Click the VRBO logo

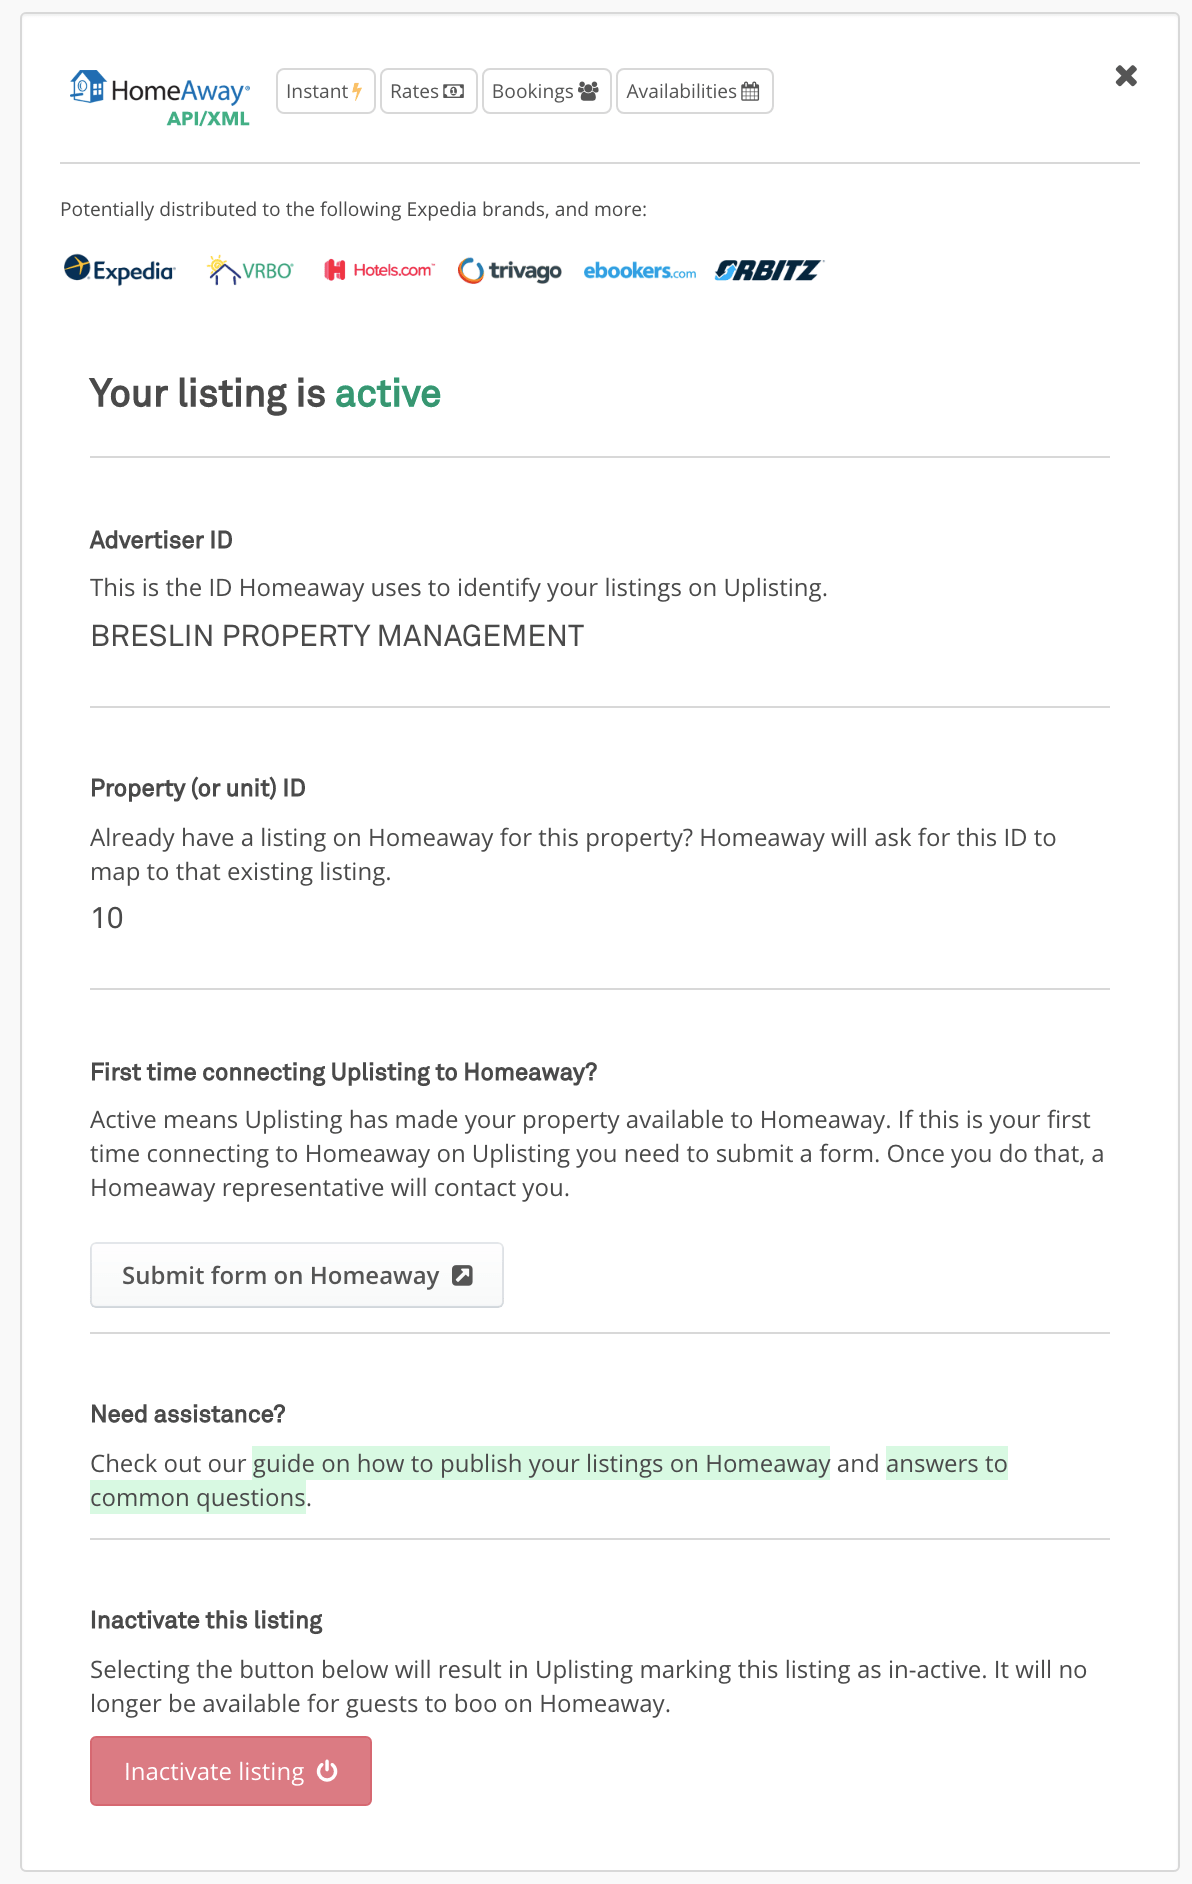click(x=249, y=269)
